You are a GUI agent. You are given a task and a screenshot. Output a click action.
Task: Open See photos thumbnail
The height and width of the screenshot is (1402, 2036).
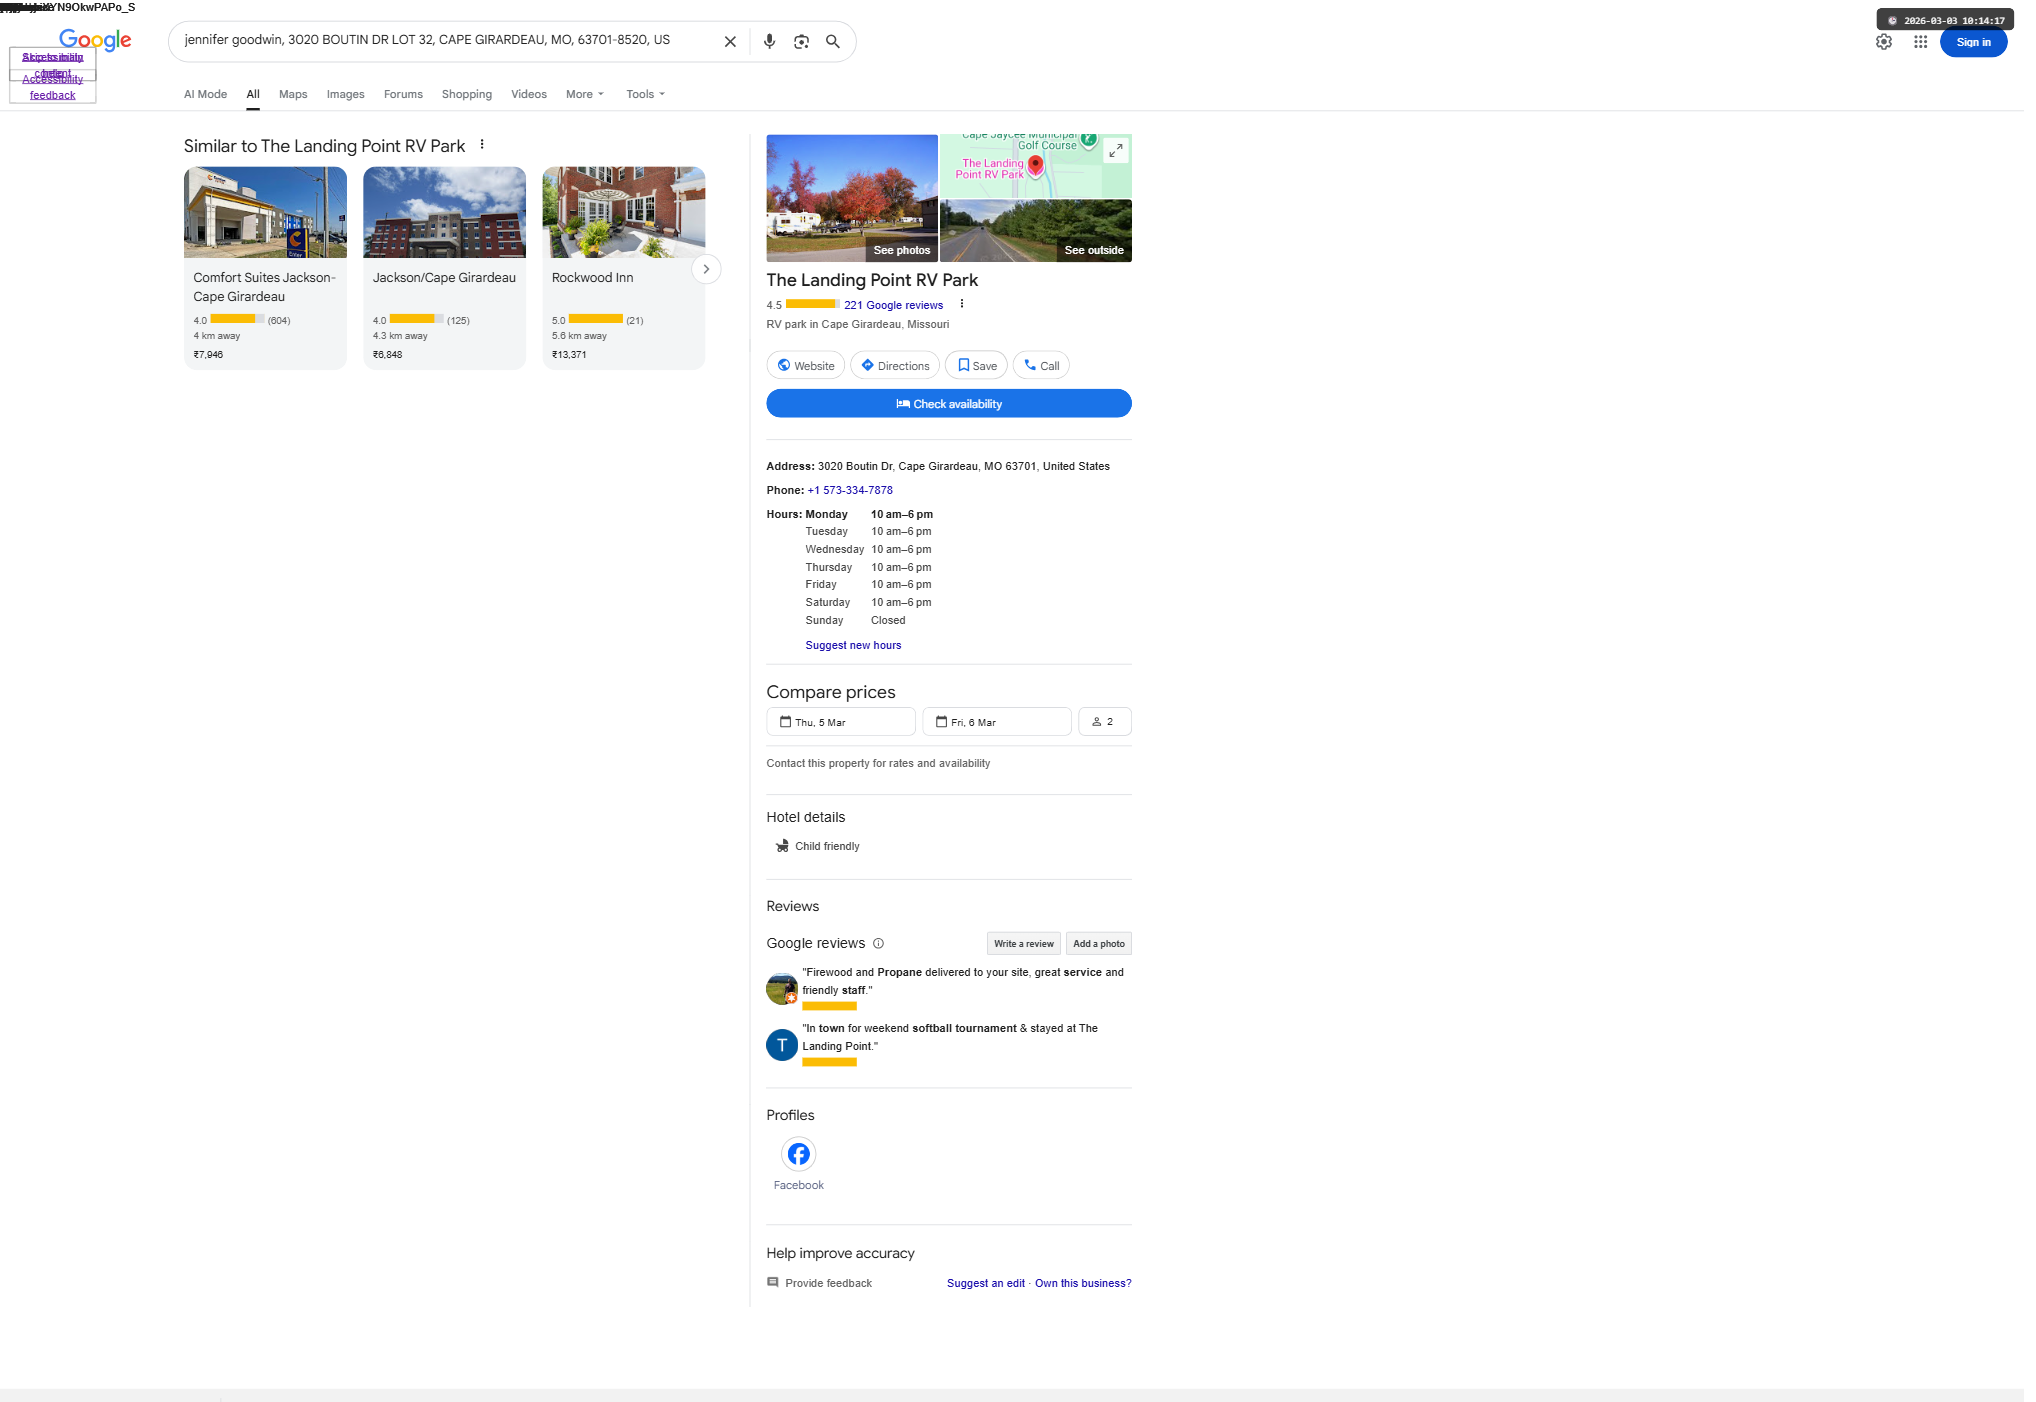pyautogui.click(x=852, y=198)
